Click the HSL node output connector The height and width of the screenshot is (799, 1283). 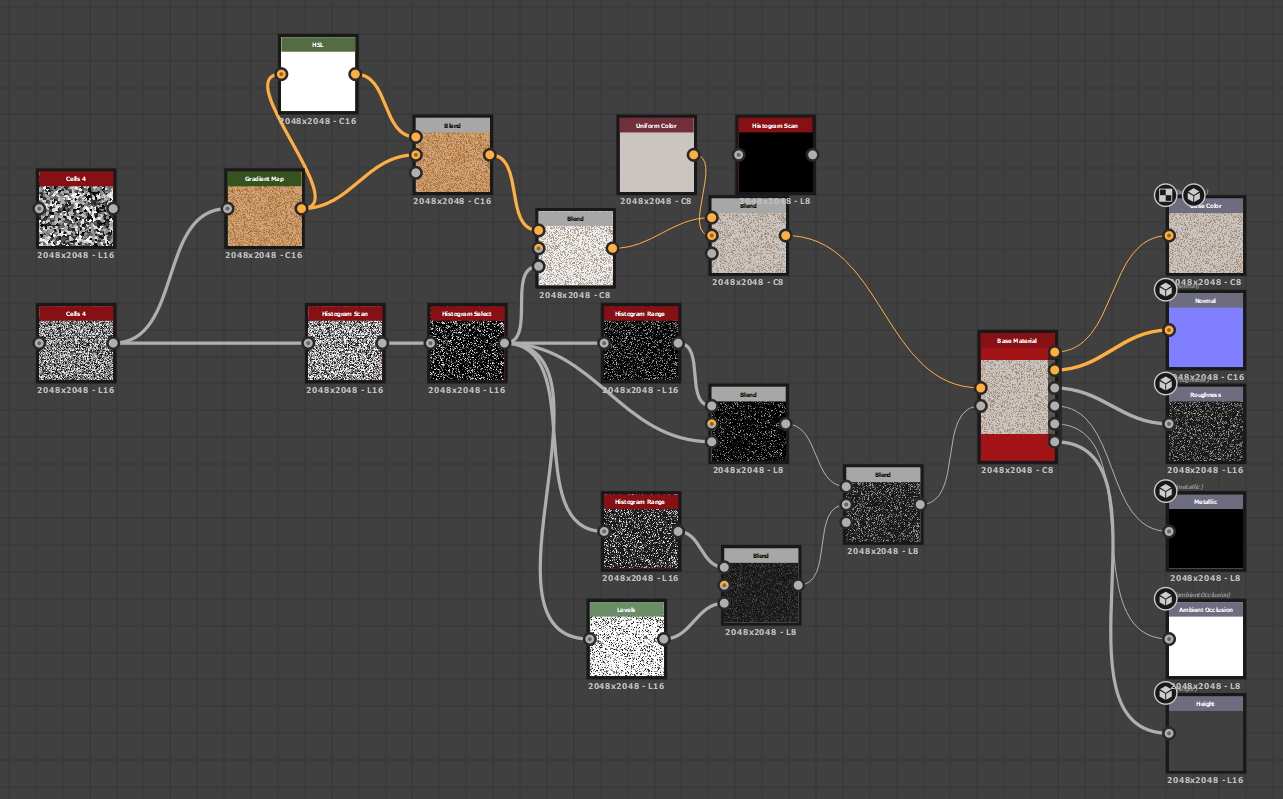coord(355,74)
